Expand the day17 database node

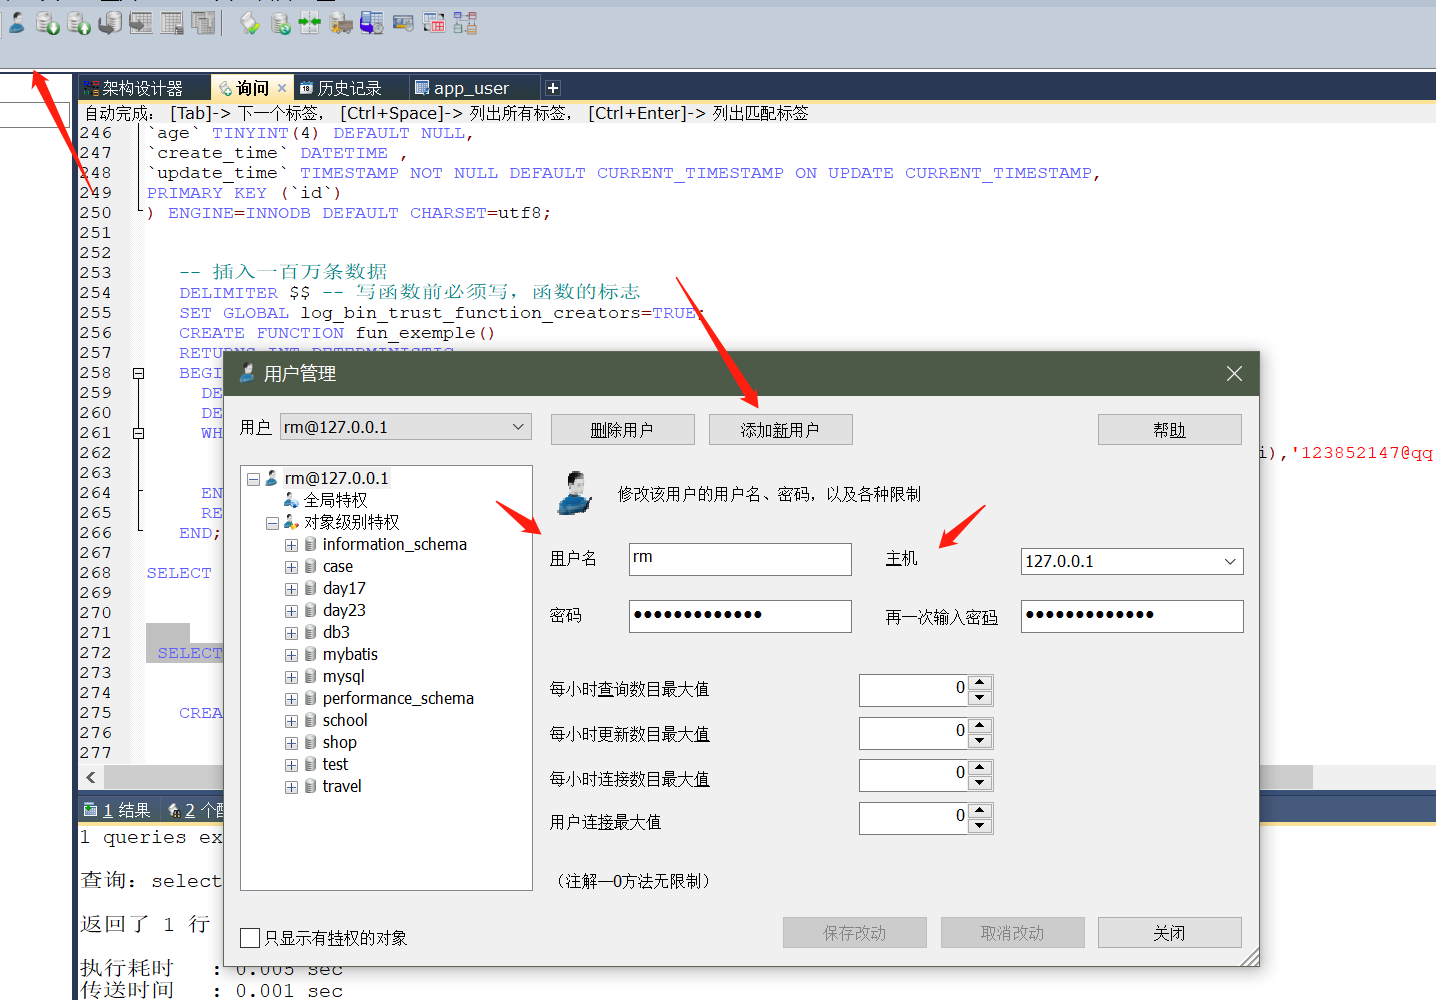pyautogui.click(x=291, y=589)
